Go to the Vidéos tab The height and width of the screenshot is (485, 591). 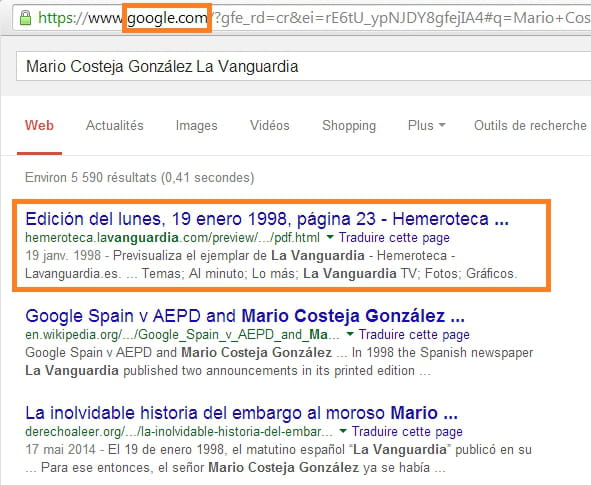tap(269, 125)
